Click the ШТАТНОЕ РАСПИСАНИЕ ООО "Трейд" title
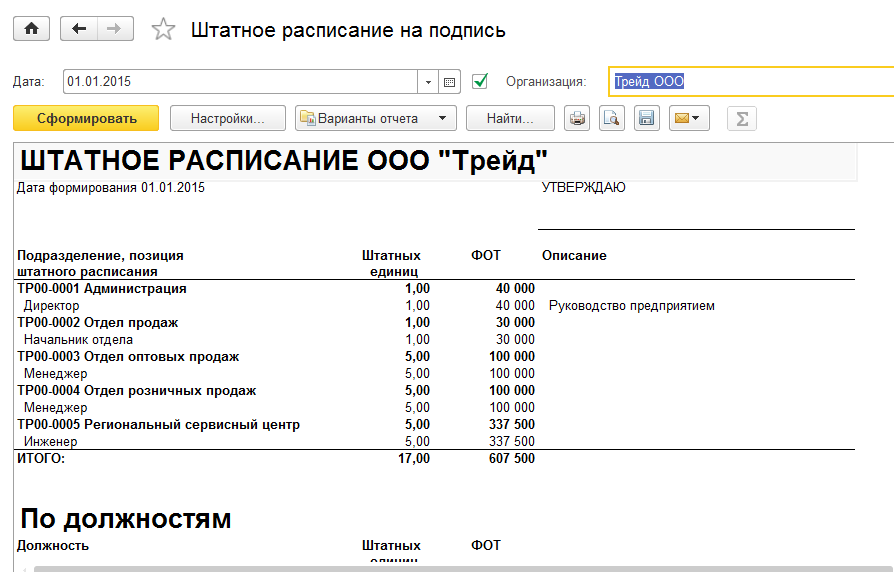The width and height of the screenshot is (894, 572). coord(283,161)
